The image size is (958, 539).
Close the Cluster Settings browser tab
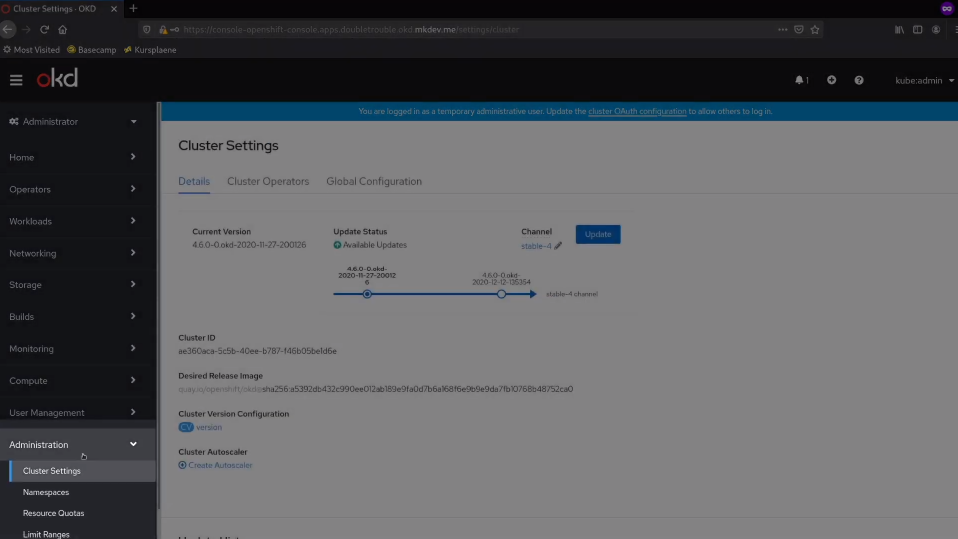coord(114,9)
